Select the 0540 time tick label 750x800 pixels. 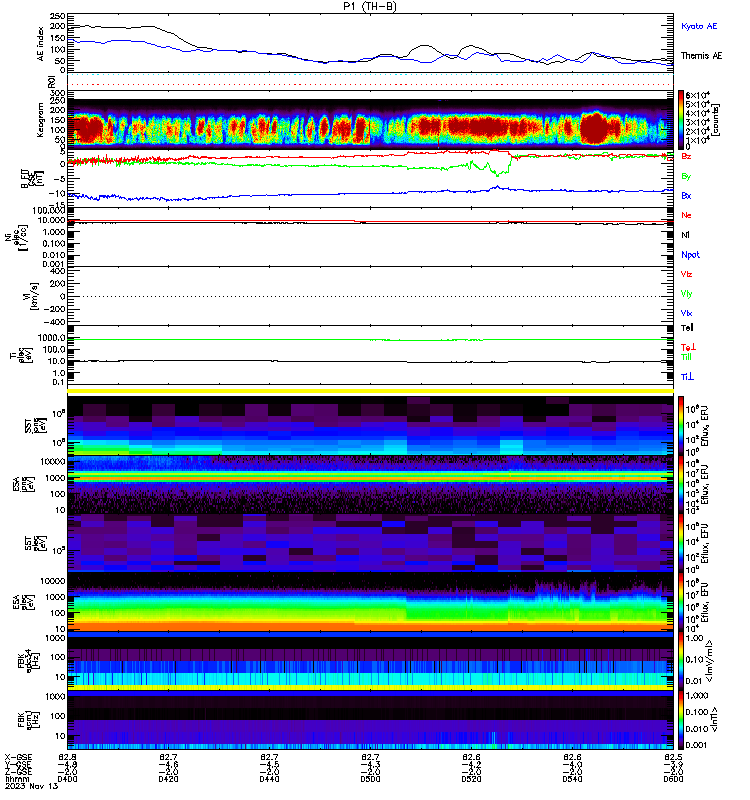(572, 779)
